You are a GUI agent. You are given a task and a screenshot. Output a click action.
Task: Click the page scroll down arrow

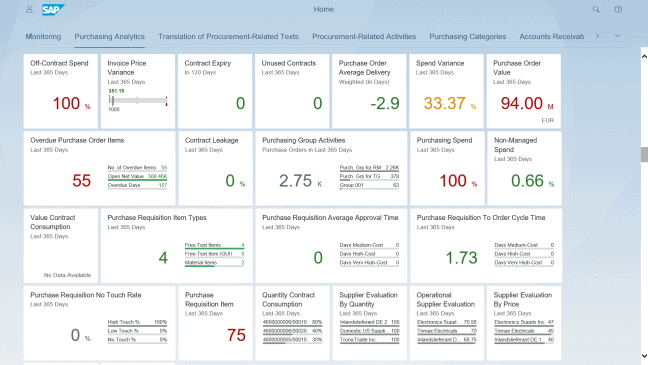[644, 355]
